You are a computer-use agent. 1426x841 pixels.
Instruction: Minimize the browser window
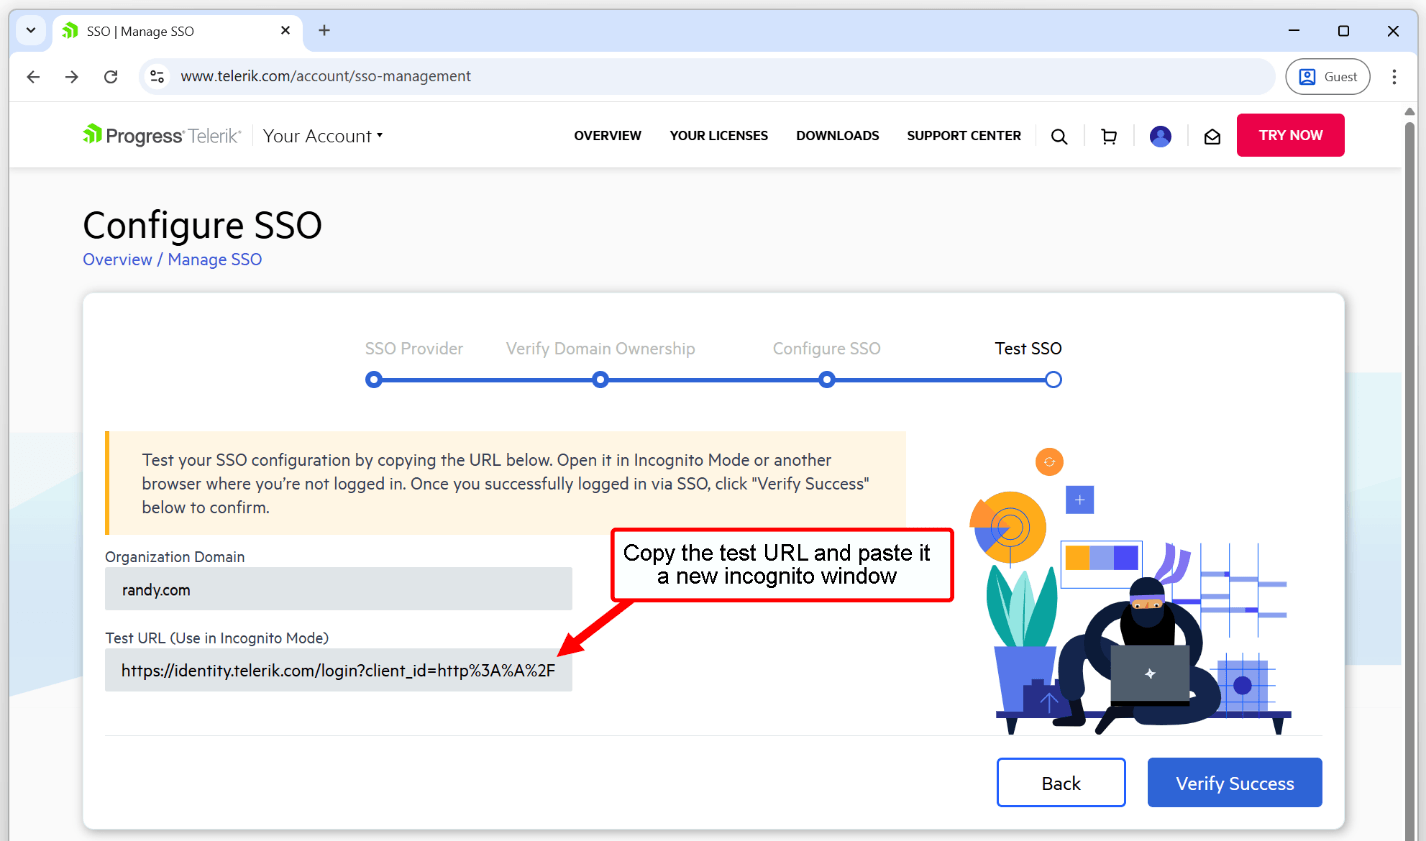click(1294, 31)
